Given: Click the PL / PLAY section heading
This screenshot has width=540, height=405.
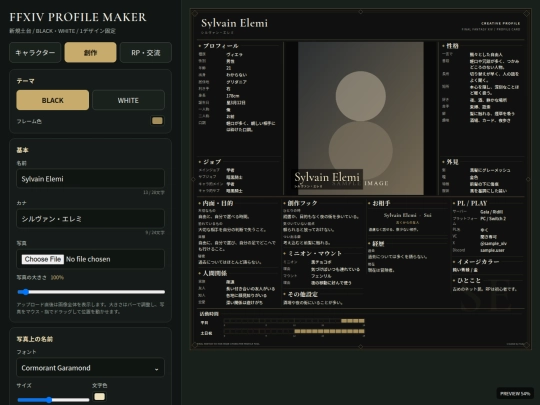Looking at the screenshot, I should point(472,203).
